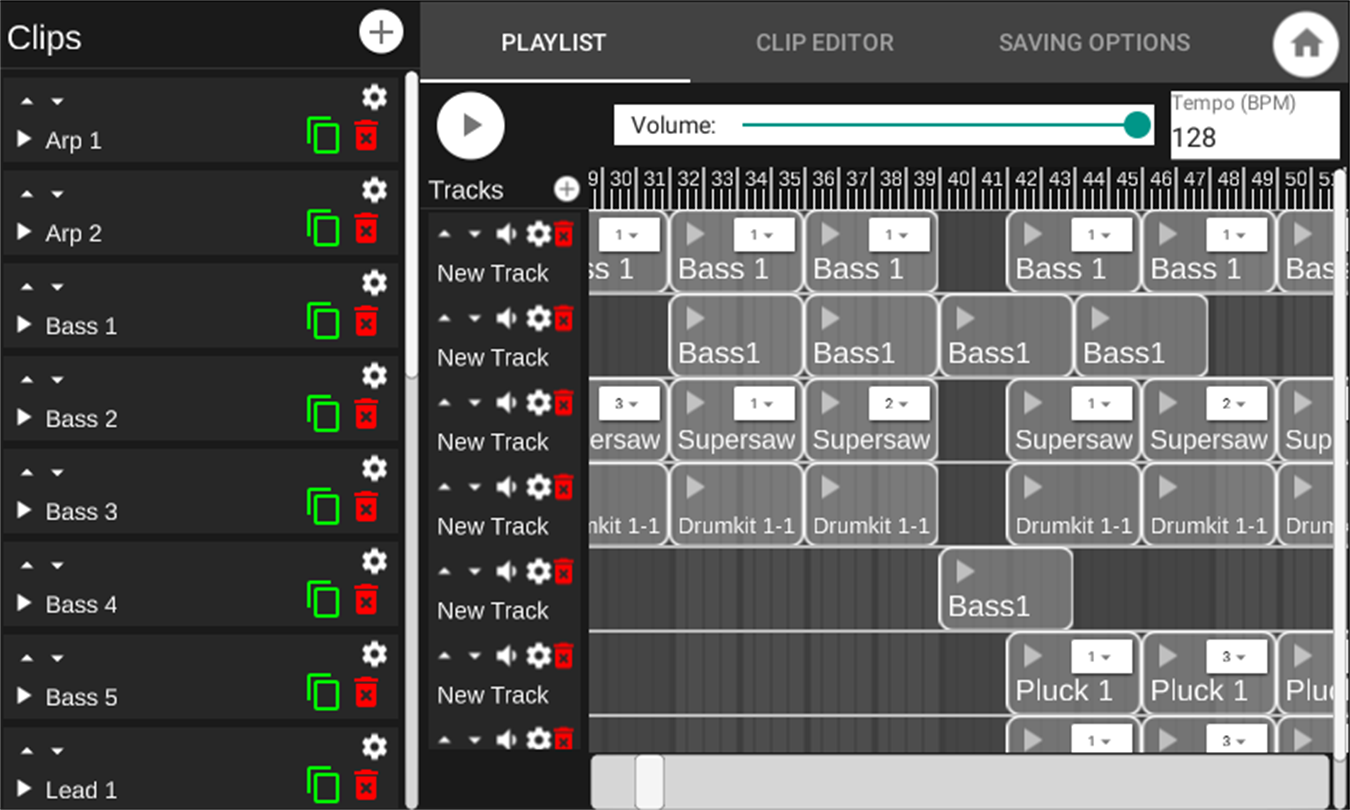Open settings gear of the second track

(x=539, y=319)
